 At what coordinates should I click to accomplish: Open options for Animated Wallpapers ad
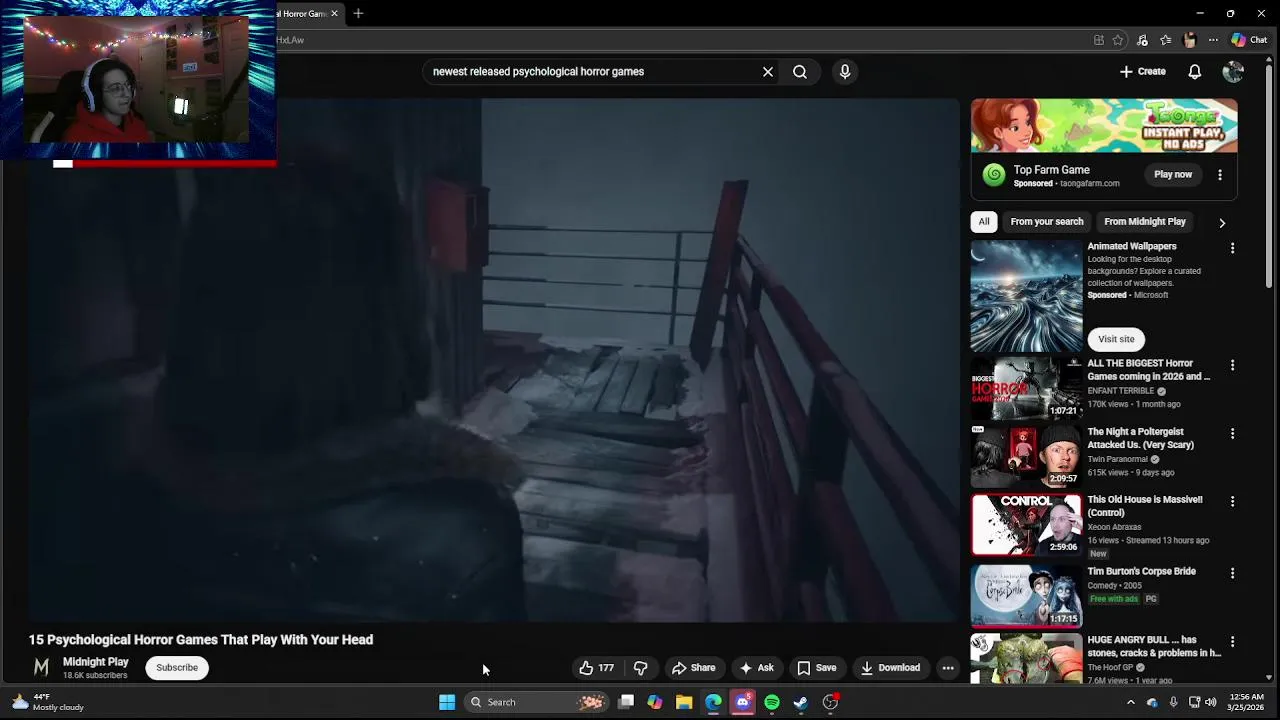click(1232, 248)
